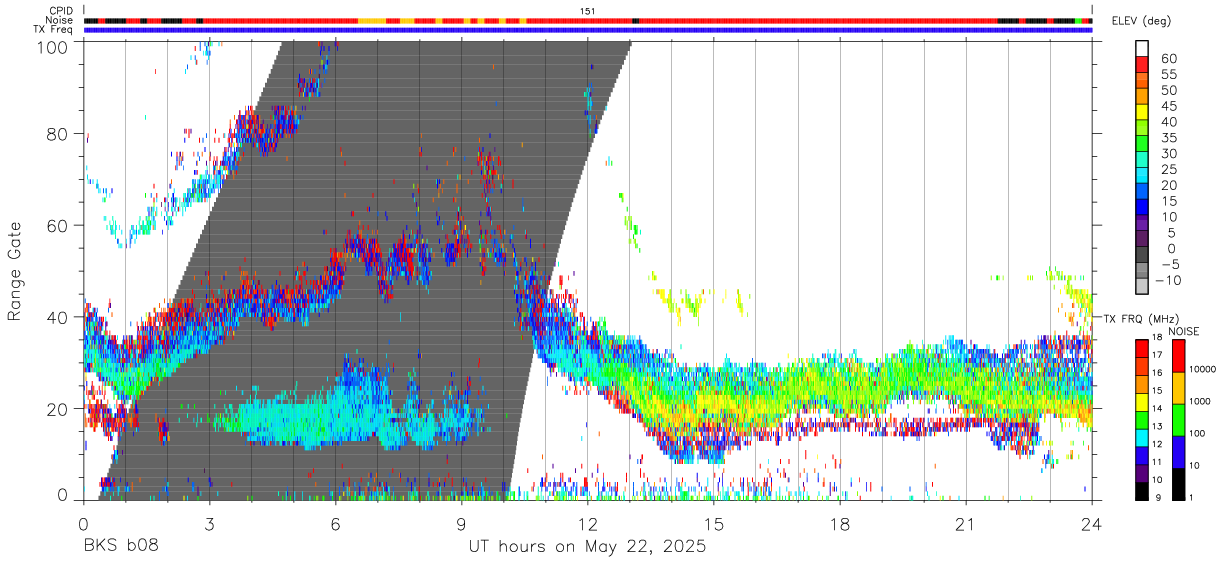
Task: Click the 9 tick on UT hours axis
Action: 462,523
